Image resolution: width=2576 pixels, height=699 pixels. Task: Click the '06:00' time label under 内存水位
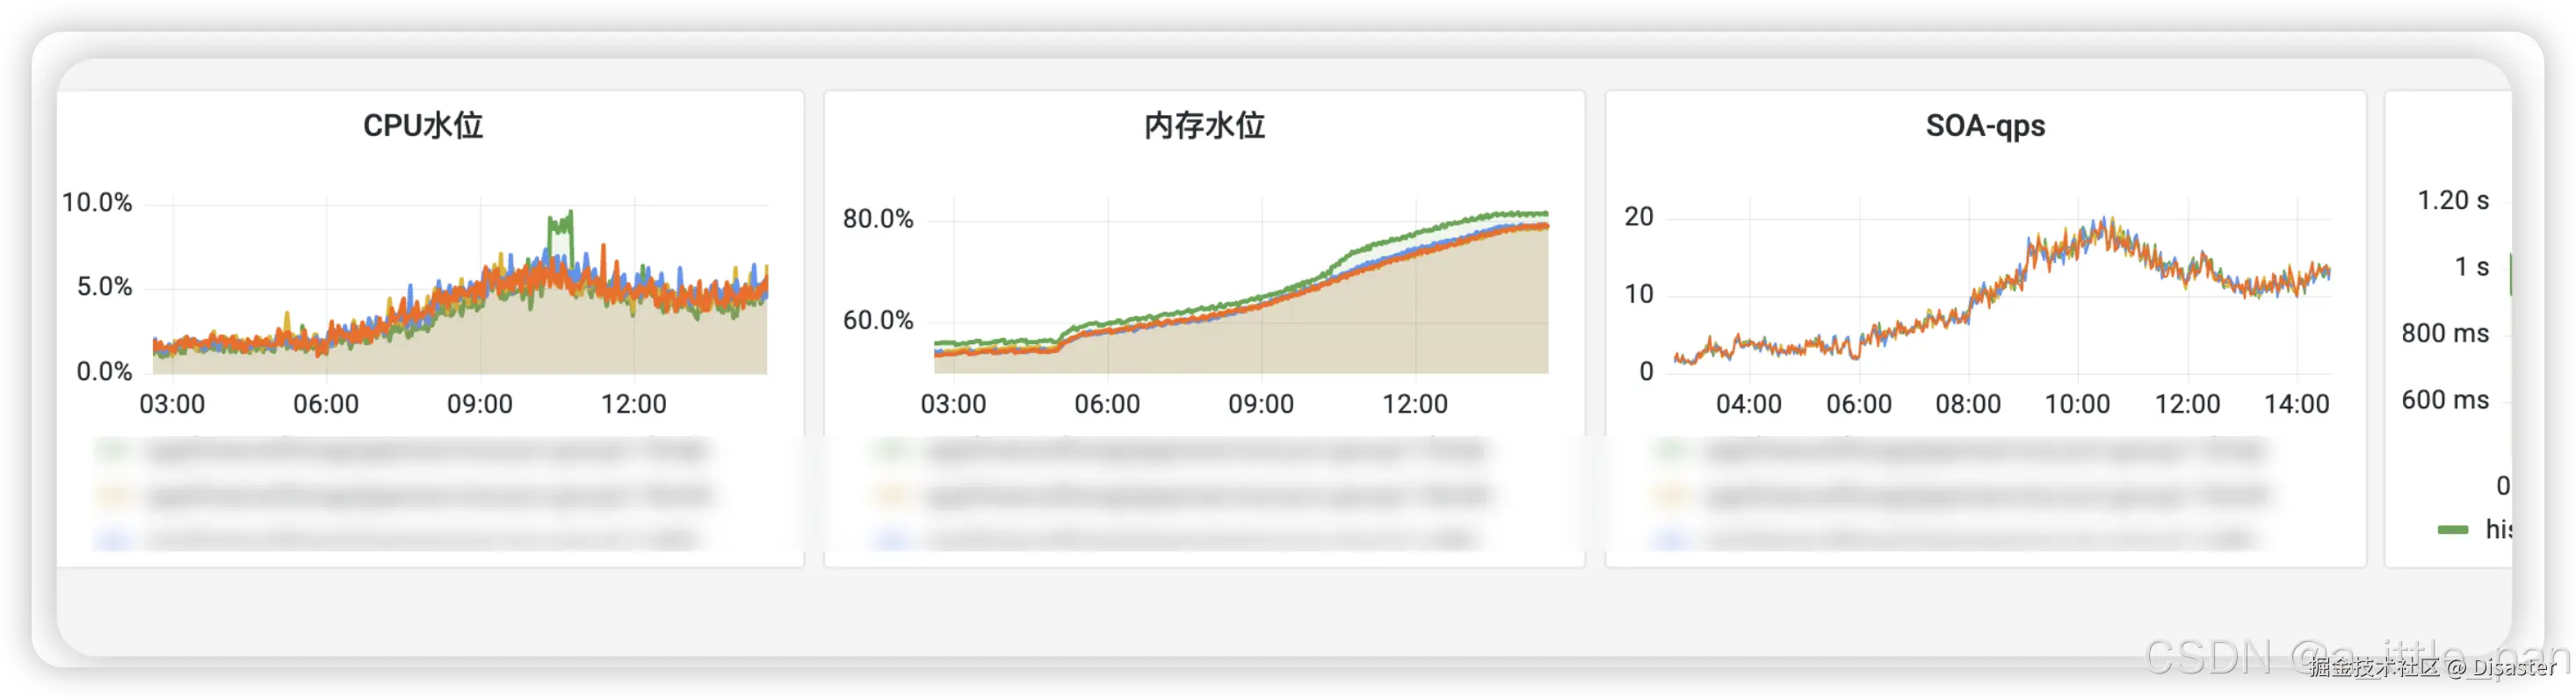pyautogui.click(x=1107, y=404)
